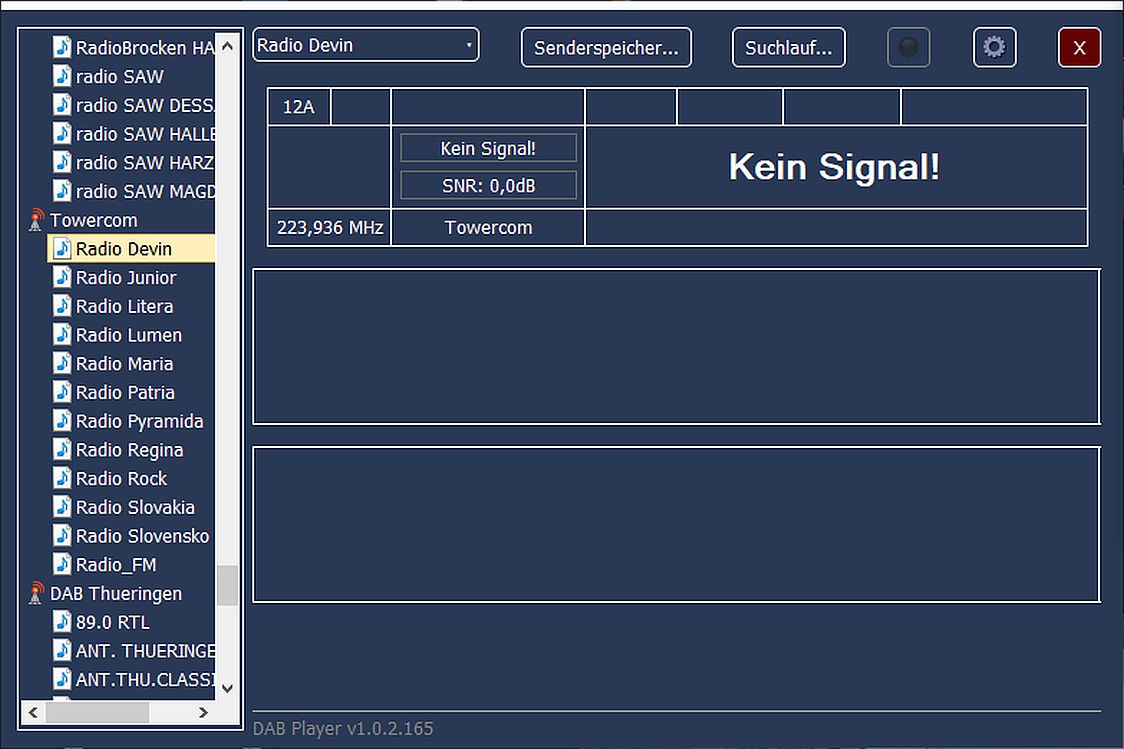1124x749 pixels.
Task: Tune to the Radio Regina station label
Action: tap(130, 450)
